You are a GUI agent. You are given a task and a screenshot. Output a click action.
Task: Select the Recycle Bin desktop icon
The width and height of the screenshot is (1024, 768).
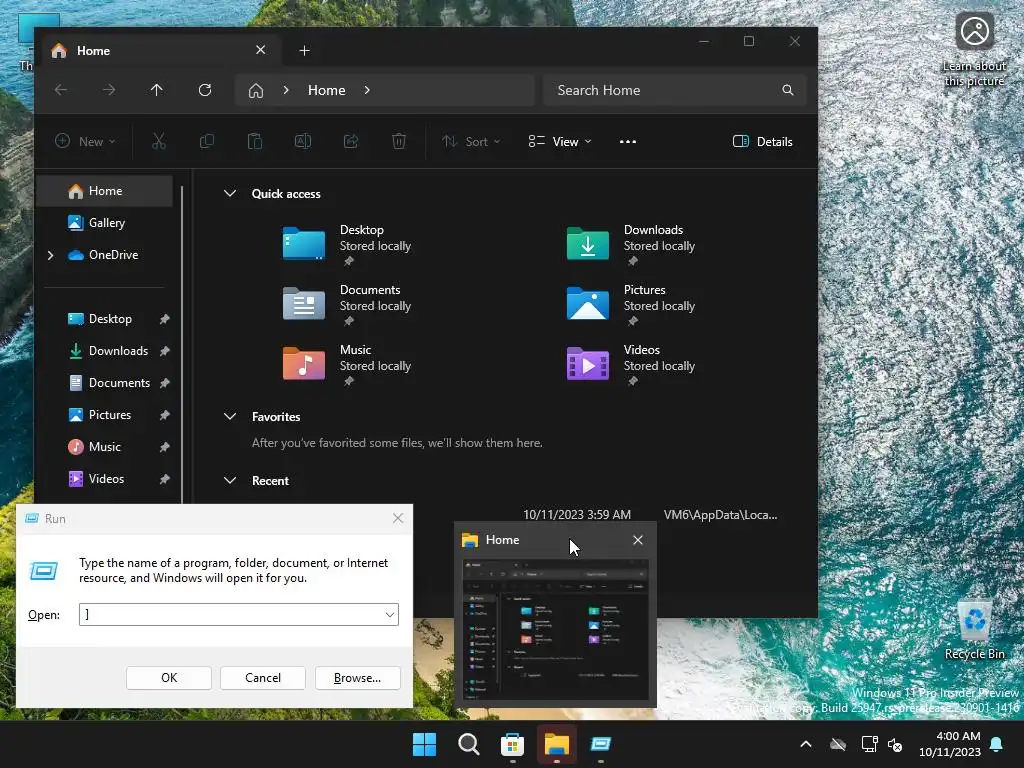coord(974,630)
